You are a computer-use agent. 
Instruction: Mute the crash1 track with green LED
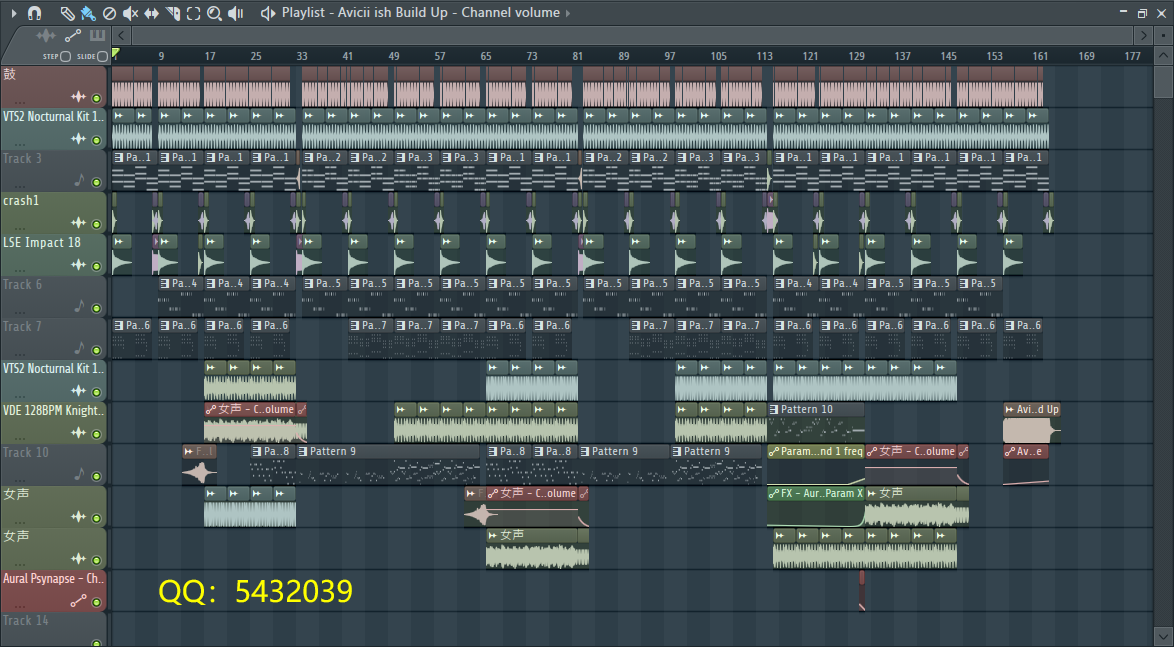coord(96,224)
